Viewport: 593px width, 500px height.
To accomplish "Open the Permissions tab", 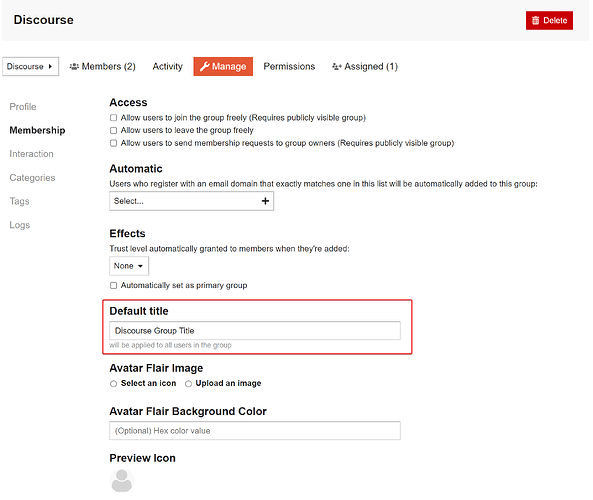I will 289,67.
